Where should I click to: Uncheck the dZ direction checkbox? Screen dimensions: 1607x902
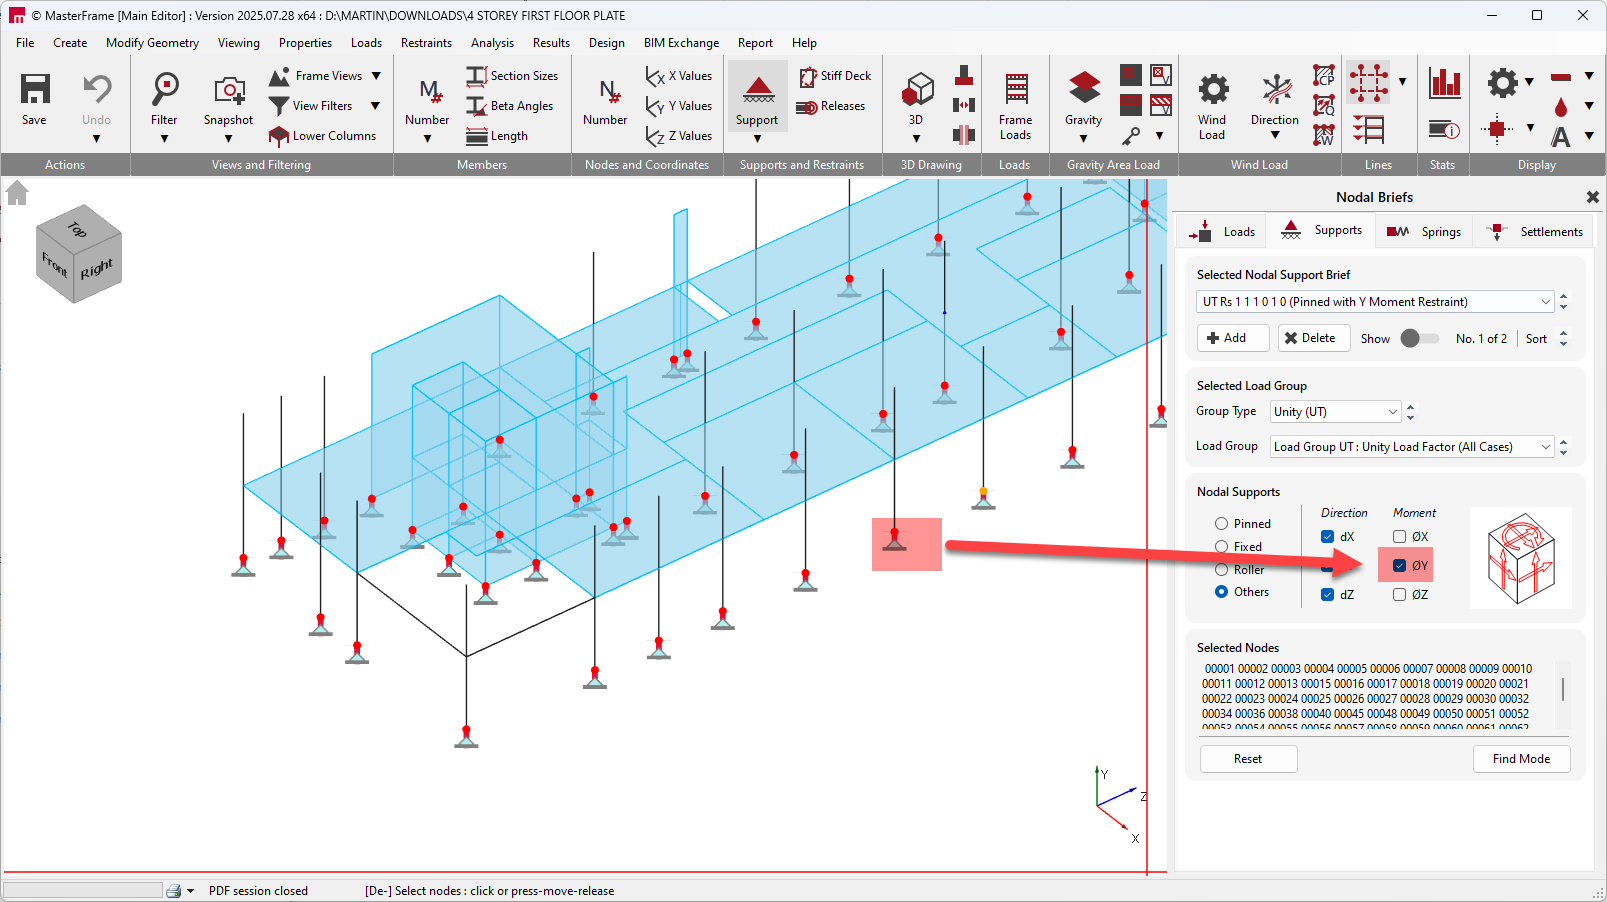tap(1327, 595)
